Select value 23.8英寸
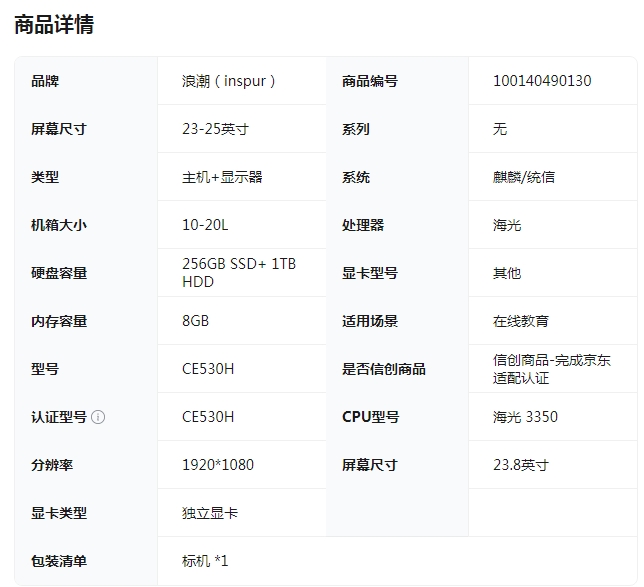 coord(521,465)
